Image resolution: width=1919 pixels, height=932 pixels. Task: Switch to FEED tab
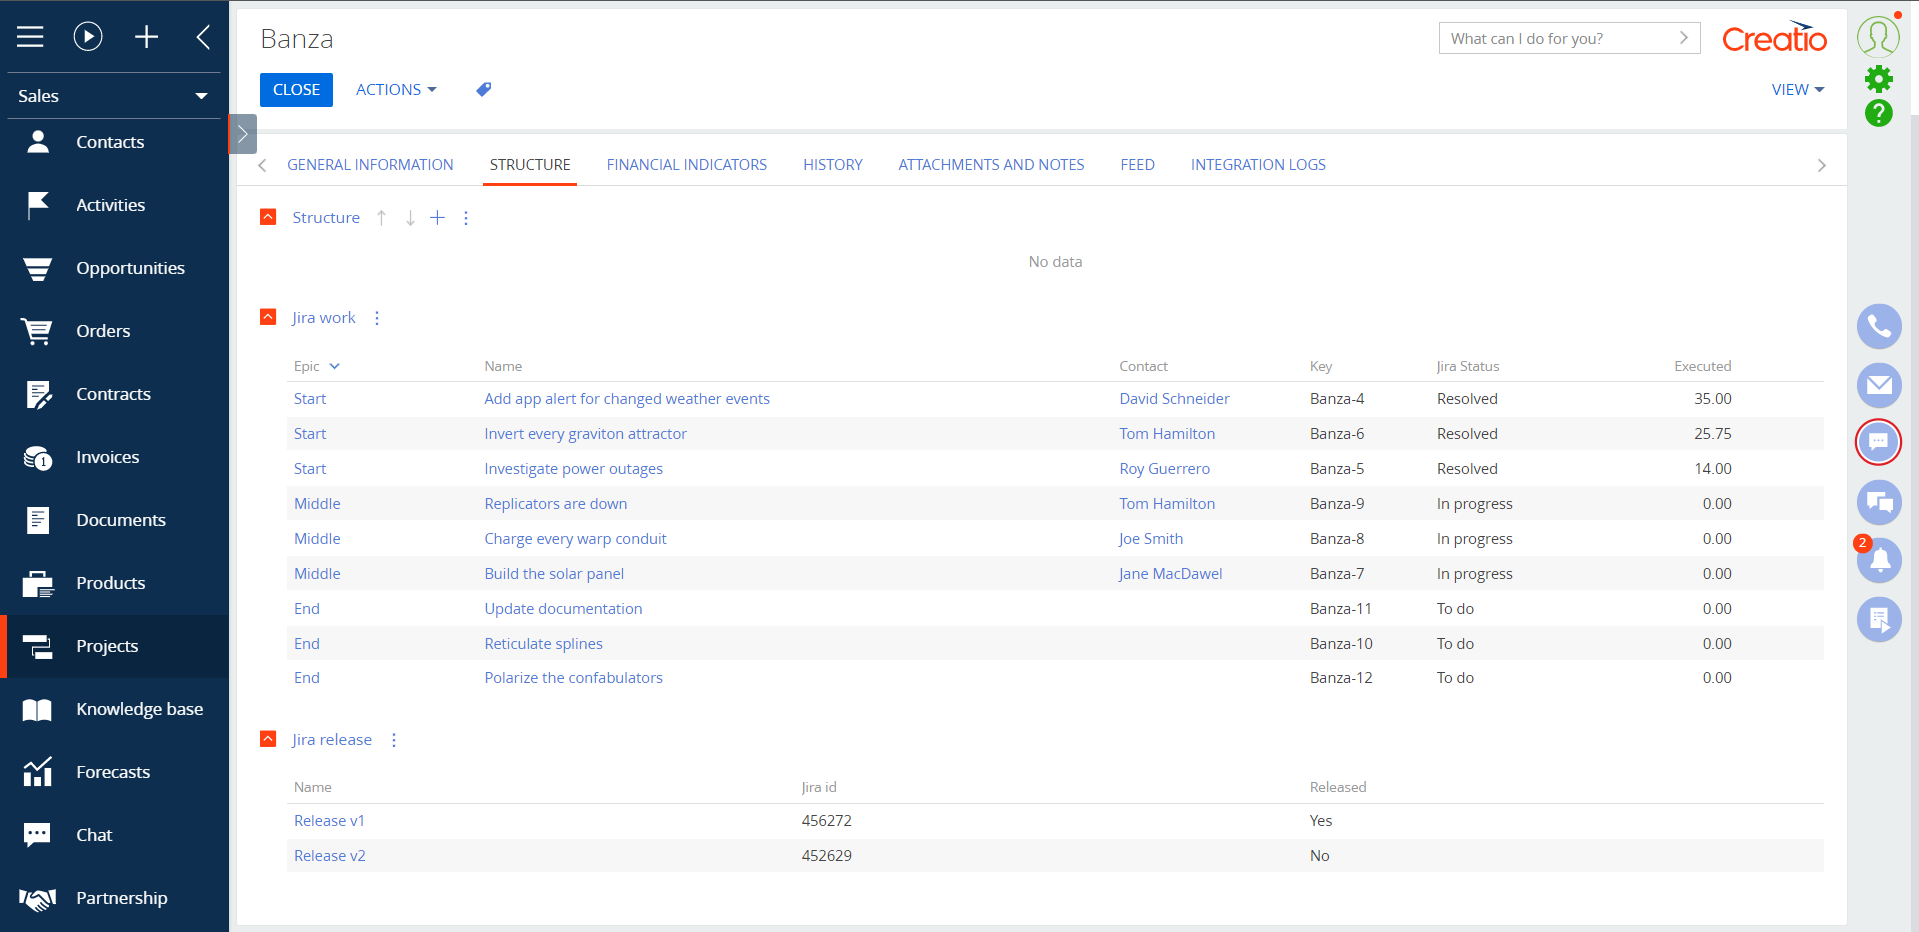pyautogui.click(x=1138, y=165)
